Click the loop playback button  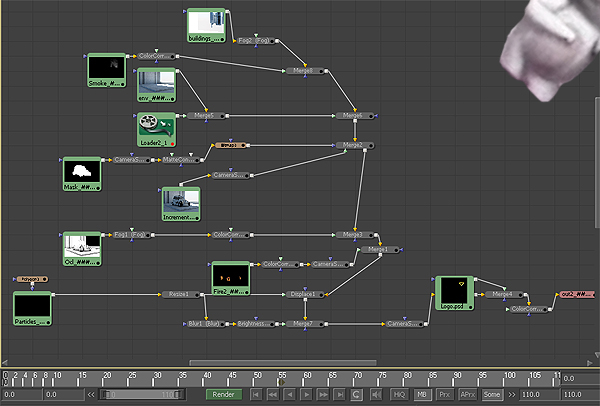click(356, 394)
